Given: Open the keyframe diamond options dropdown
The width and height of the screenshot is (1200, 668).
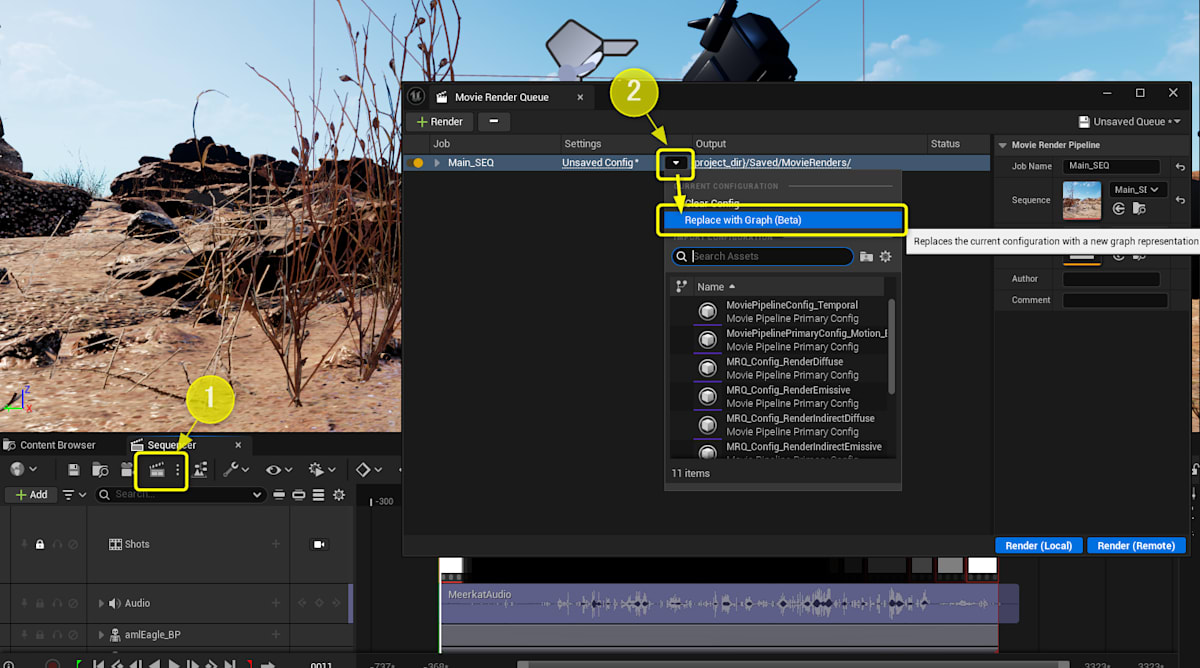Looking at the screenshot, I should tap(370, 469).
